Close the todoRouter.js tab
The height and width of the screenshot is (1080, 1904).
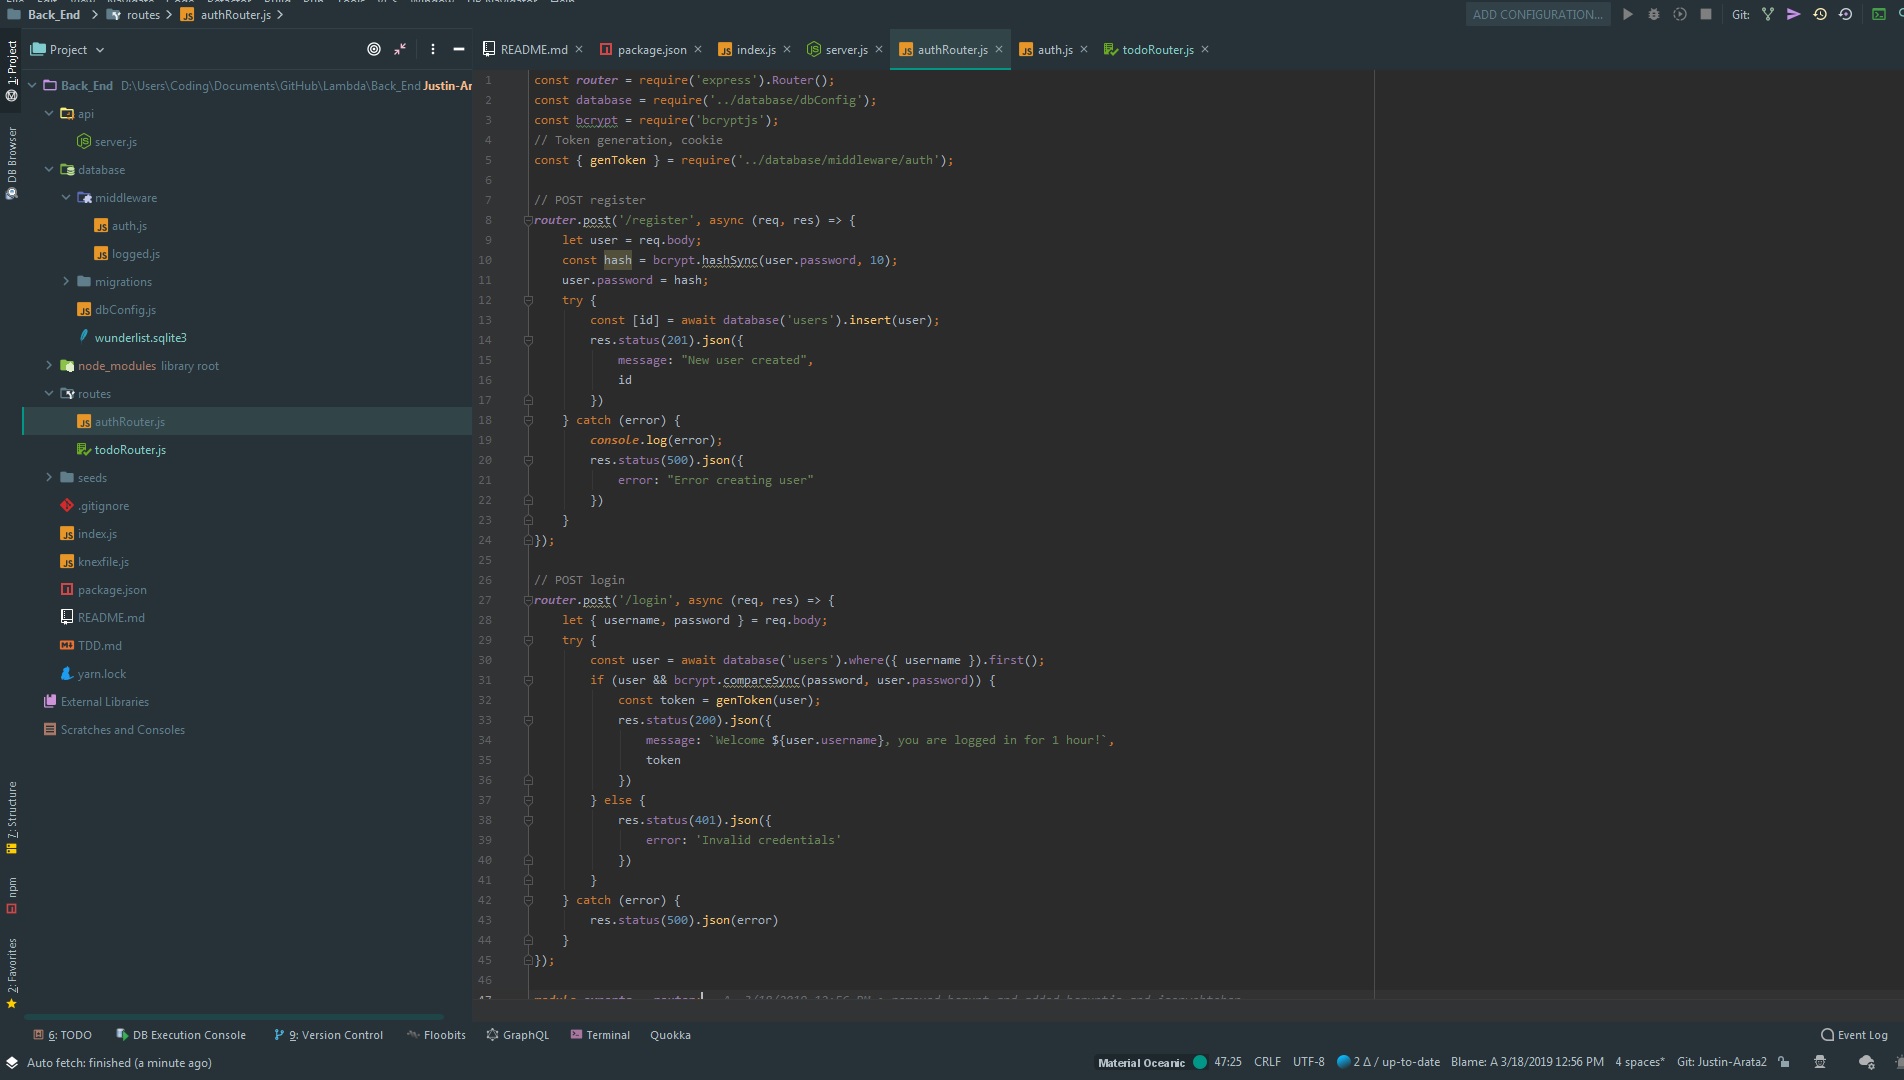(x=1205, y=49)
